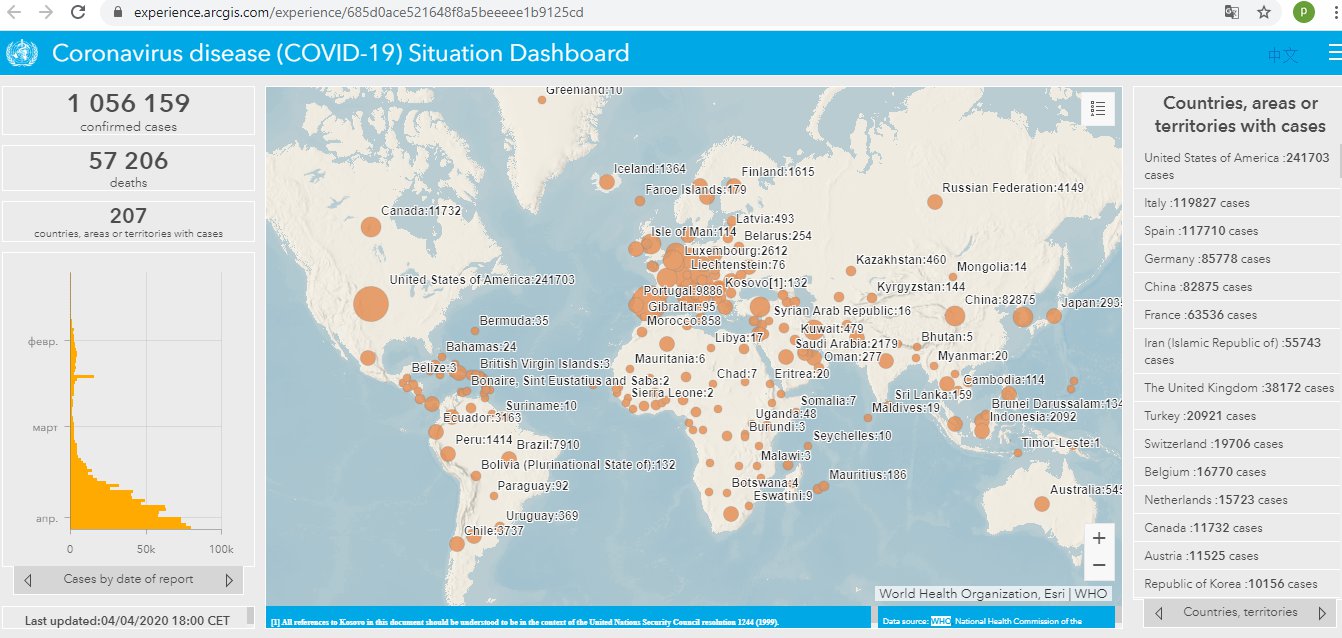Show previous chart in Cases by date panel
The image size is (1342, 638).
tap(28, 579)
